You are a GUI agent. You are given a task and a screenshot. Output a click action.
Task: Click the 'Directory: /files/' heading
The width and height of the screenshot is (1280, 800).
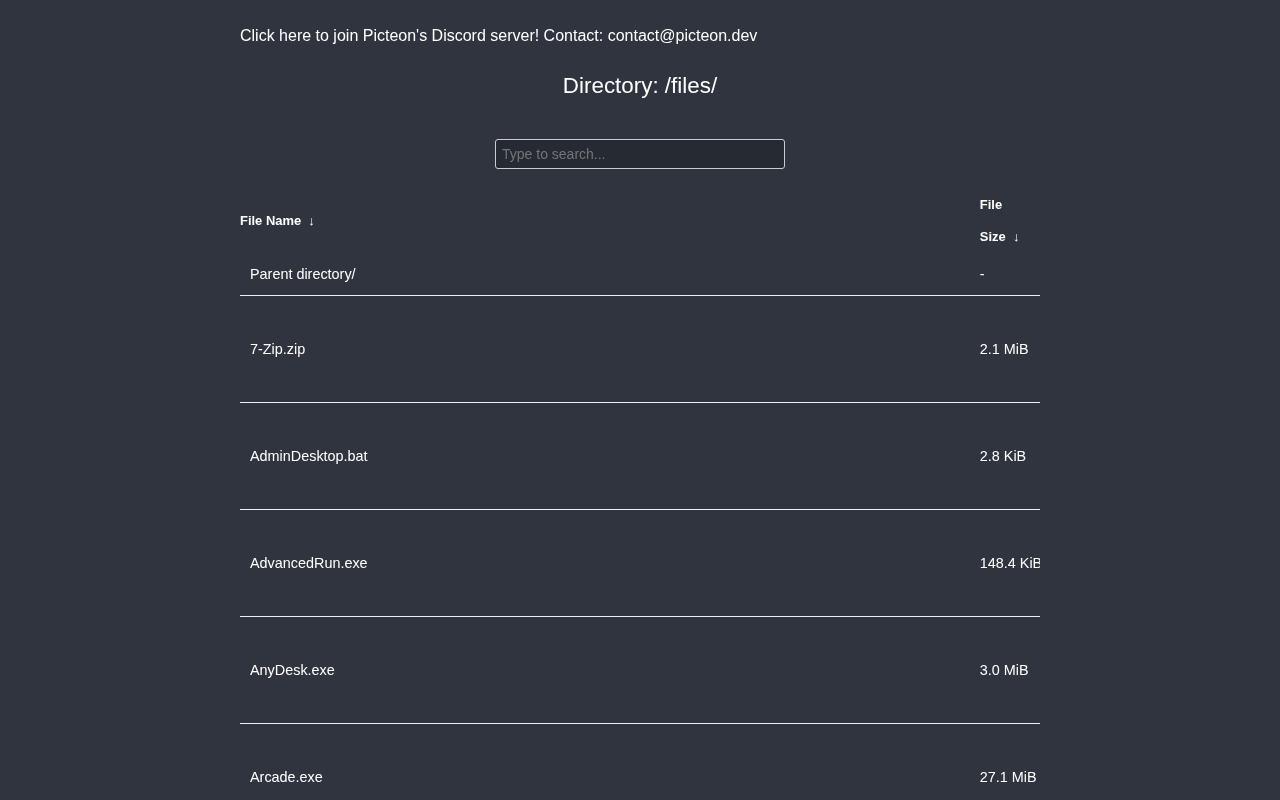click(x=640, y=86)
